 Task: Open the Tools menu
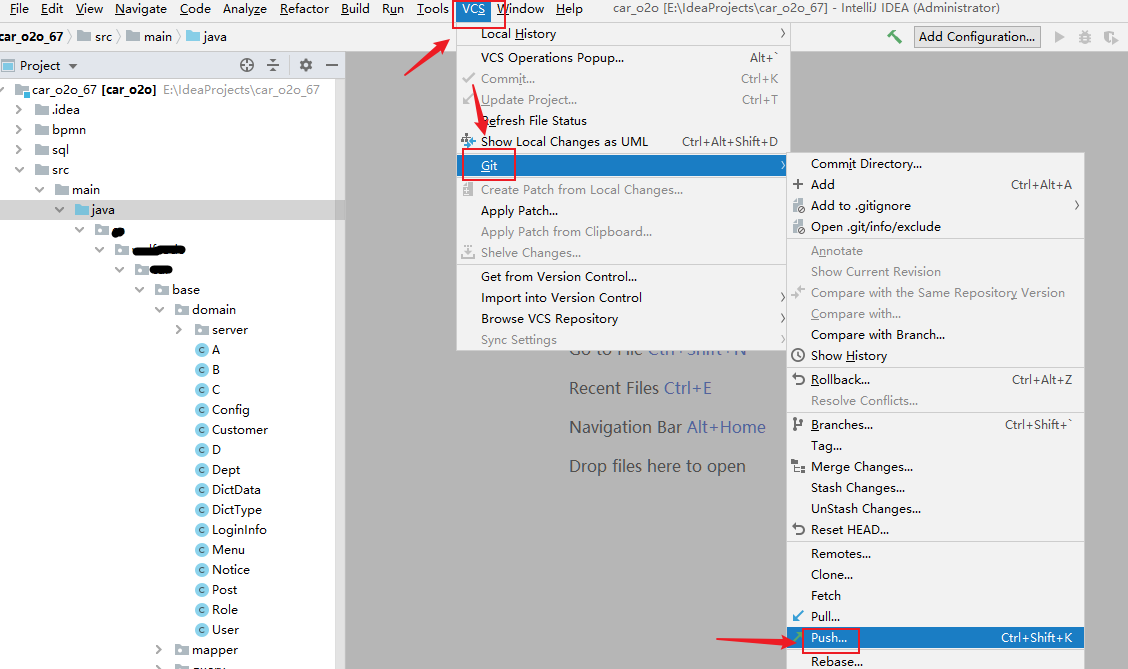pos(432,9)
